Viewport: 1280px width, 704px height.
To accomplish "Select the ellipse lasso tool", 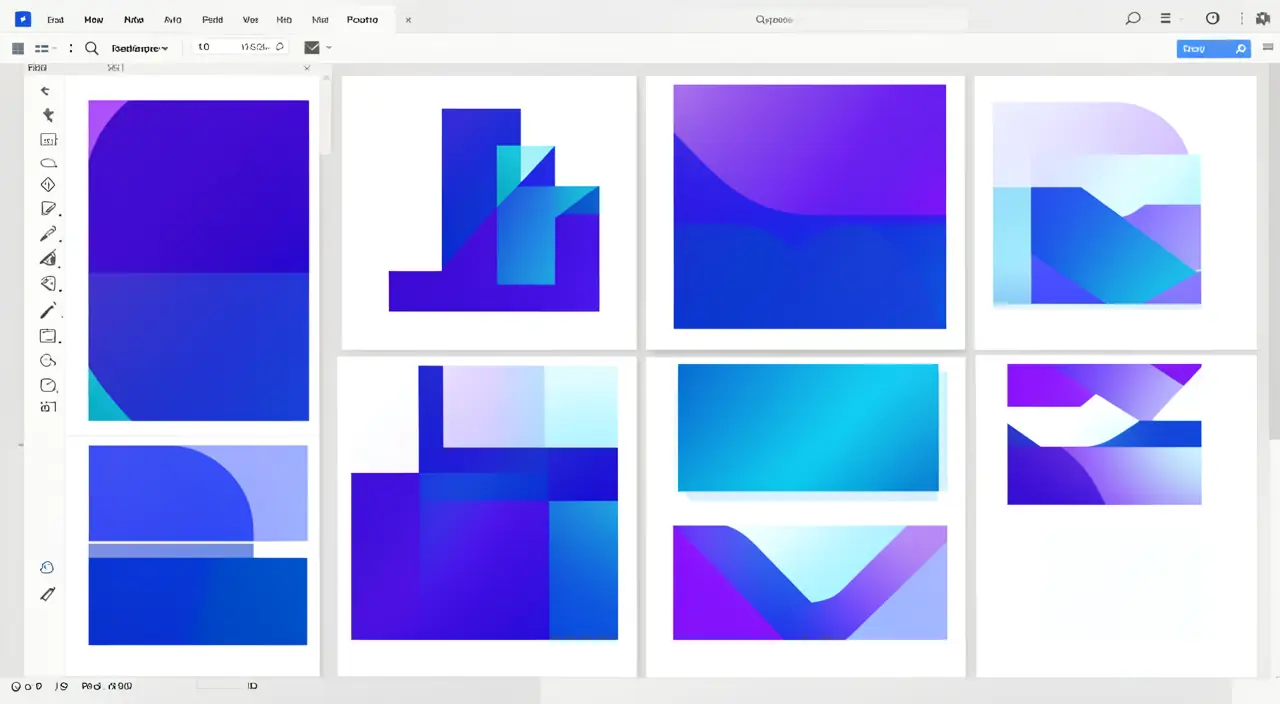I will click(48, 163).
